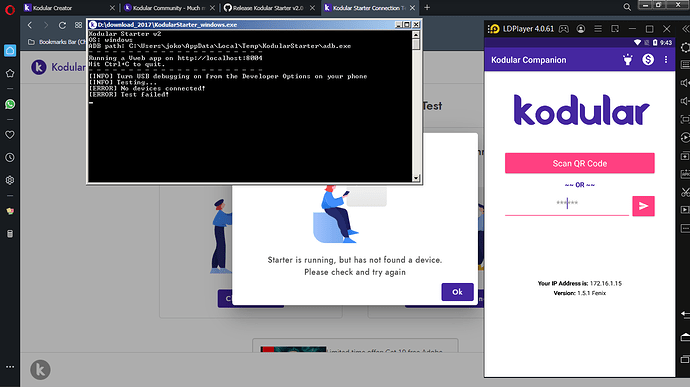This screenshot has width=690, height=387.
Task: Switch to Kodular Community tab
Action: point(169,8)
